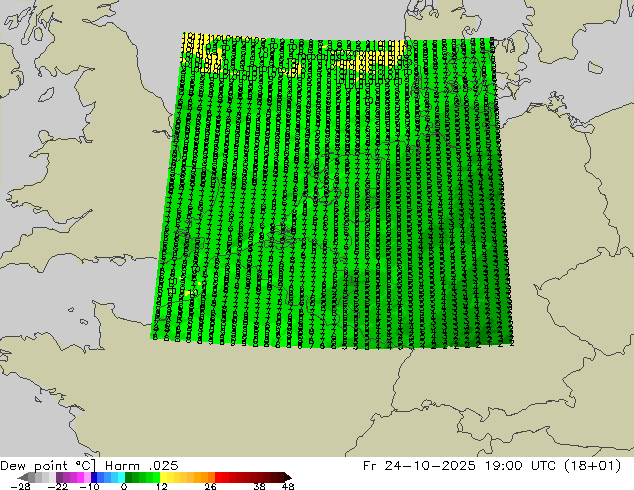Click the cyan swatch just below 0
634x490 pixels.
click(121, 477)
